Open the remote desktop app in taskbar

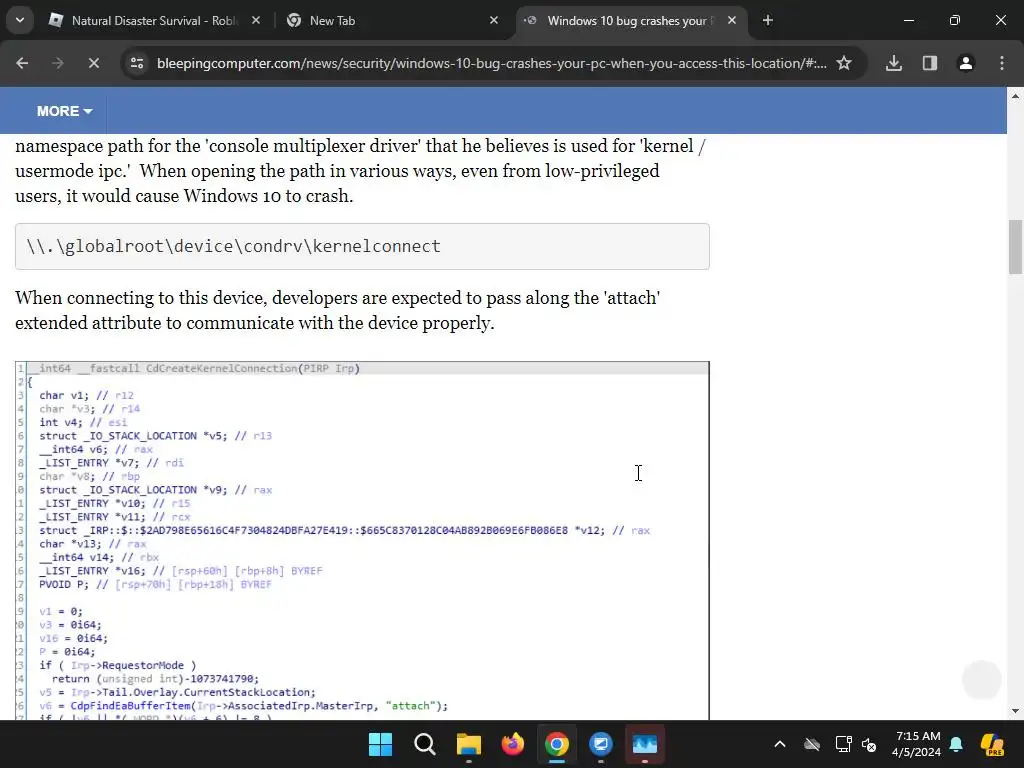(601, 744)
